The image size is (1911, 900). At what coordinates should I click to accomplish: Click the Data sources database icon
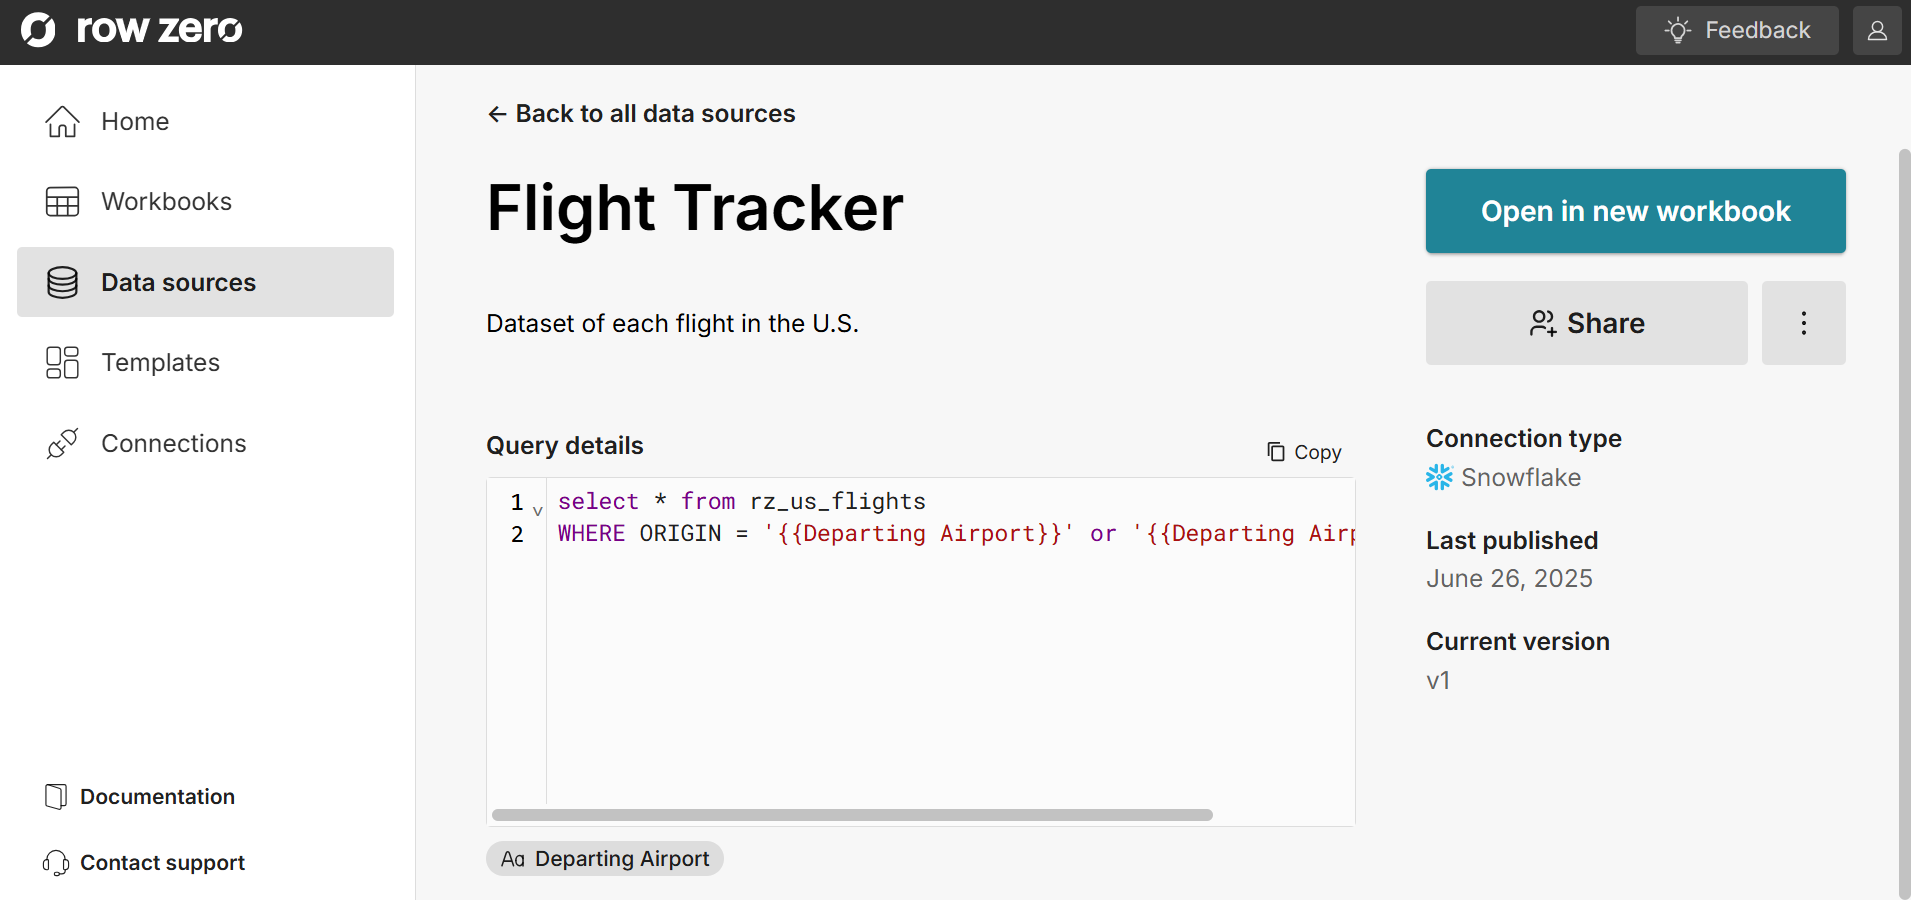pos(62,283)
